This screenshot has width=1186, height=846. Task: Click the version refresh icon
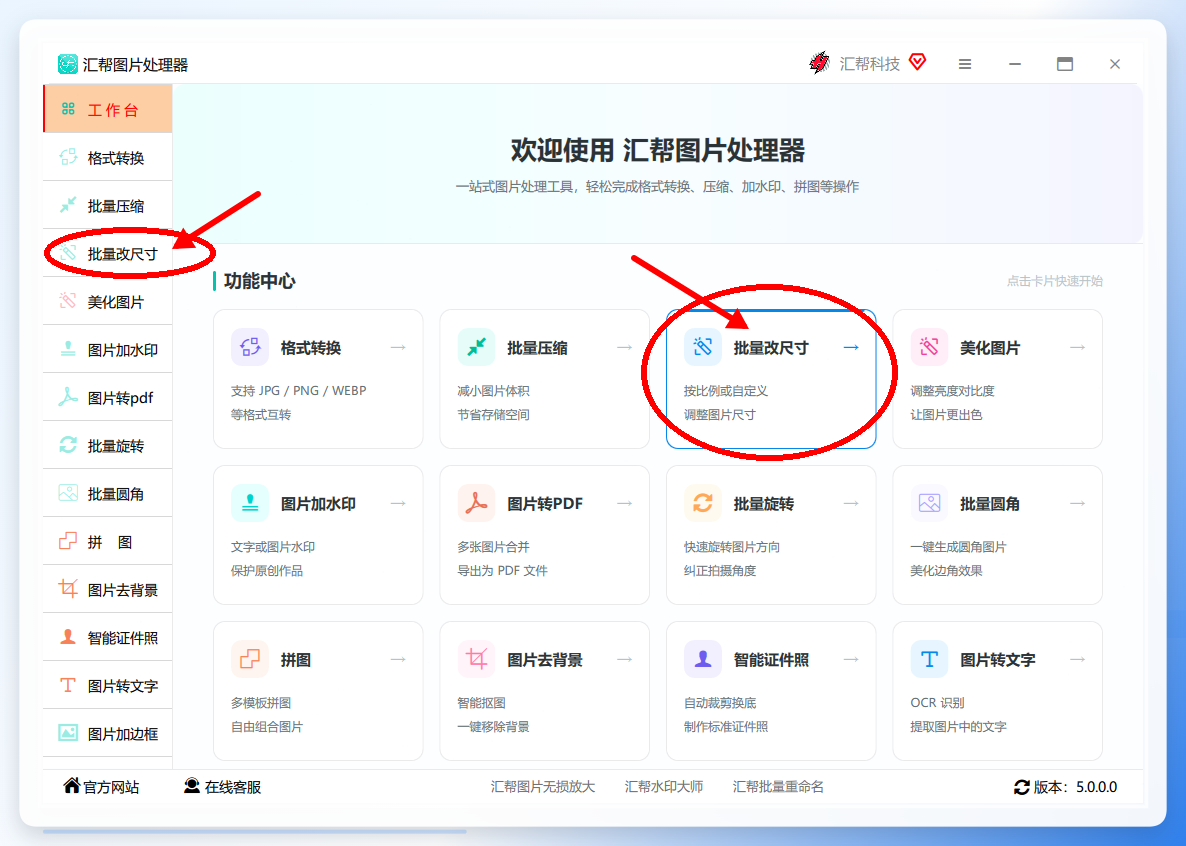[1021, 787]
